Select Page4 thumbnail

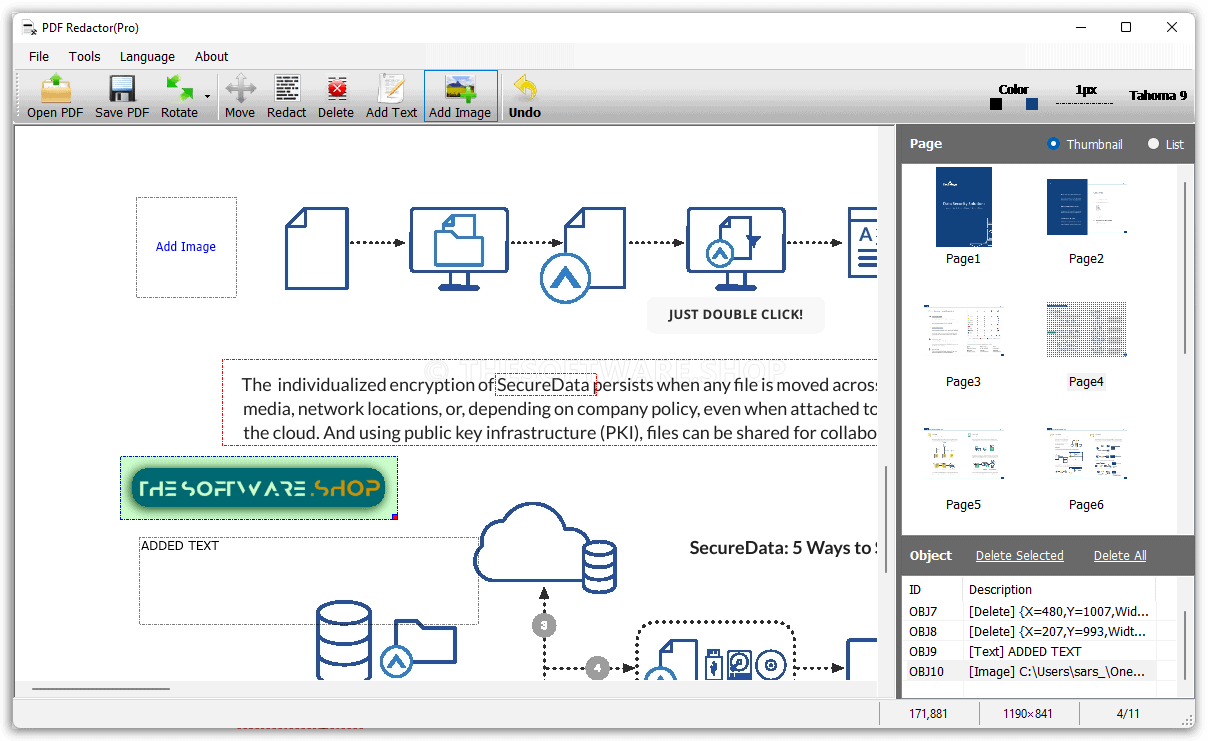pyautogui.click(x=1086, y=330)
